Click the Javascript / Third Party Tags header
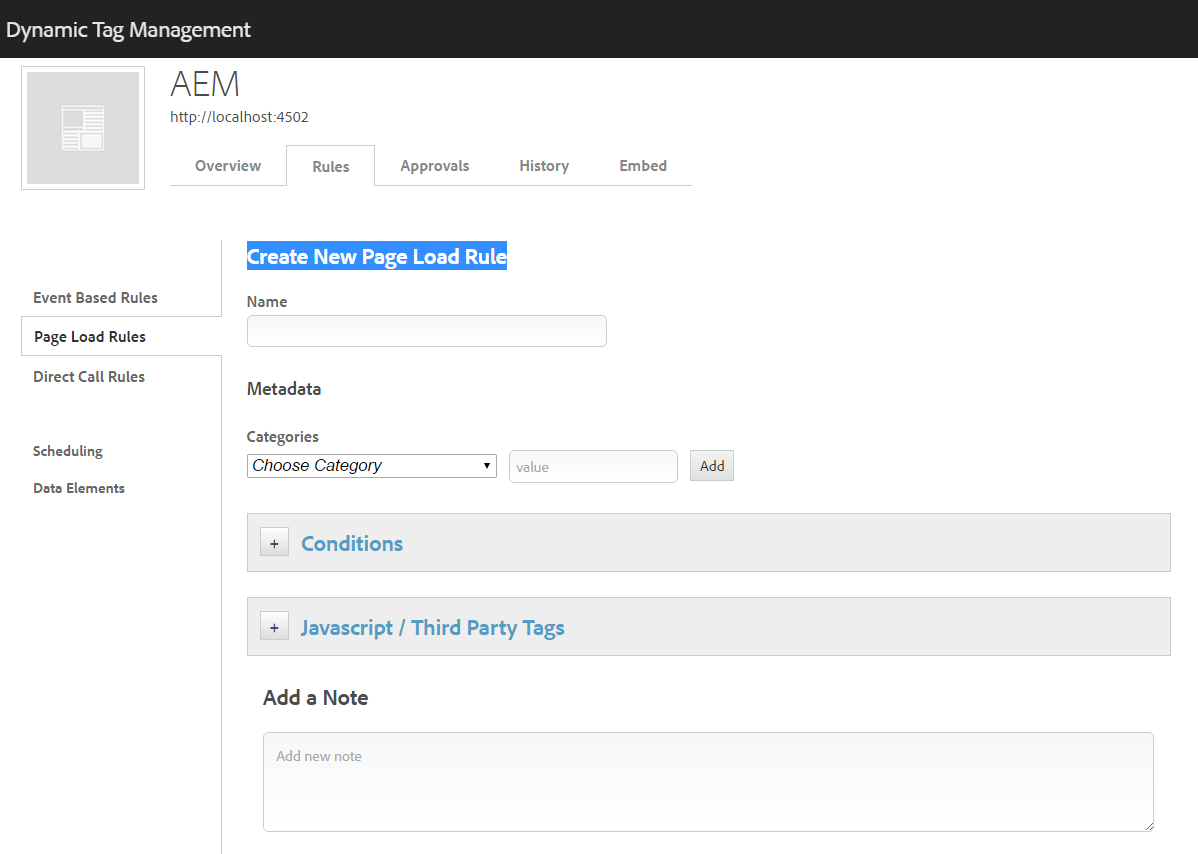1198x854 pixels. coord(432,628)
